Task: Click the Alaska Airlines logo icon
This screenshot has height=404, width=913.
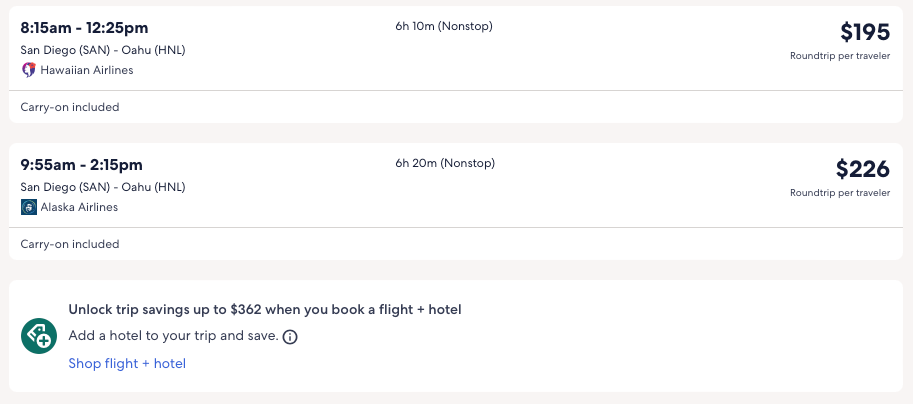Action: [29, 207]
